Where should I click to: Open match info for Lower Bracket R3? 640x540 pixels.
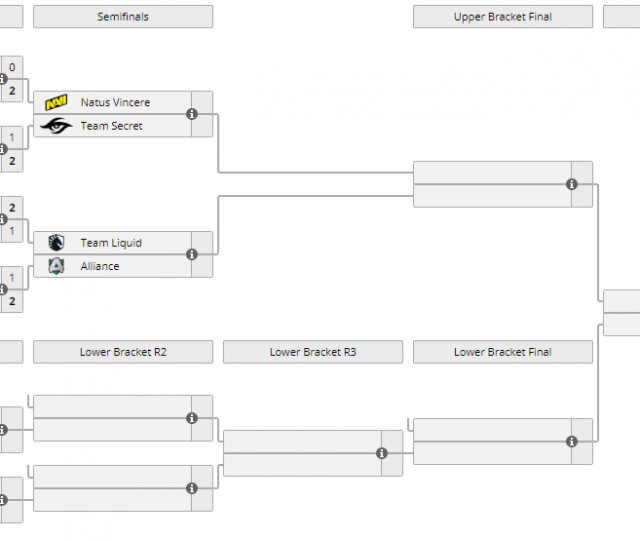coord(382,453)
